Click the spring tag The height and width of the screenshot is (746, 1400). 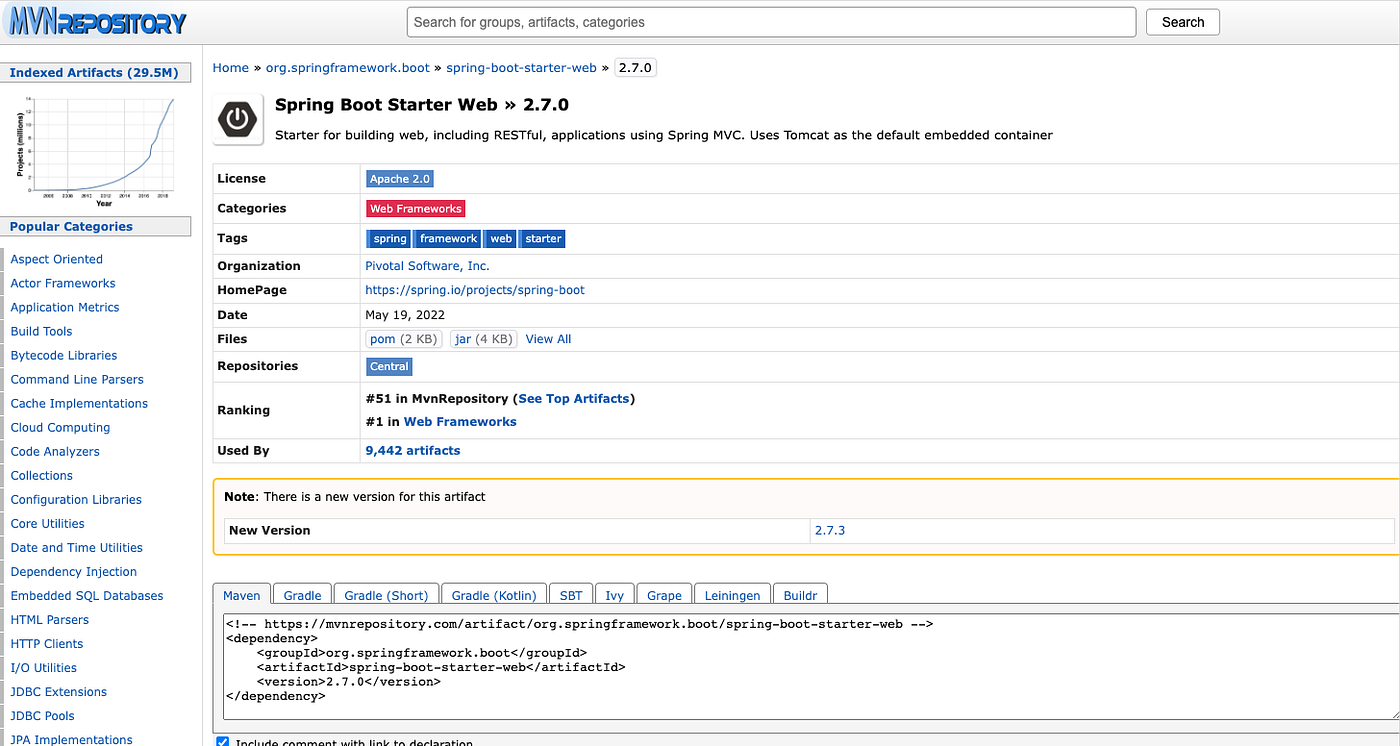coord(389,239)
